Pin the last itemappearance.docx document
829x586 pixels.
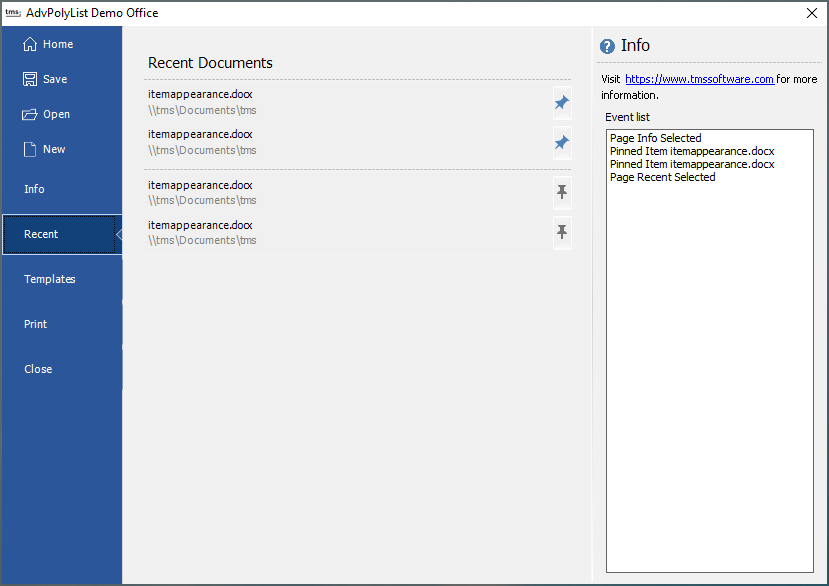562,232
